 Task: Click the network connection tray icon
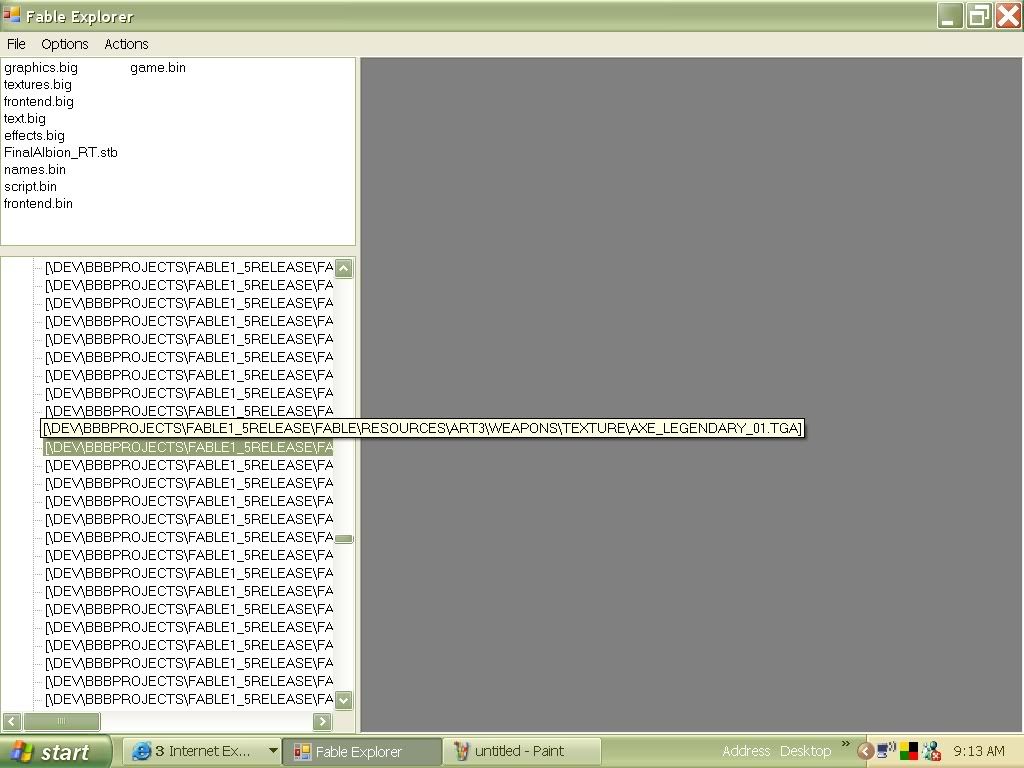886,750
